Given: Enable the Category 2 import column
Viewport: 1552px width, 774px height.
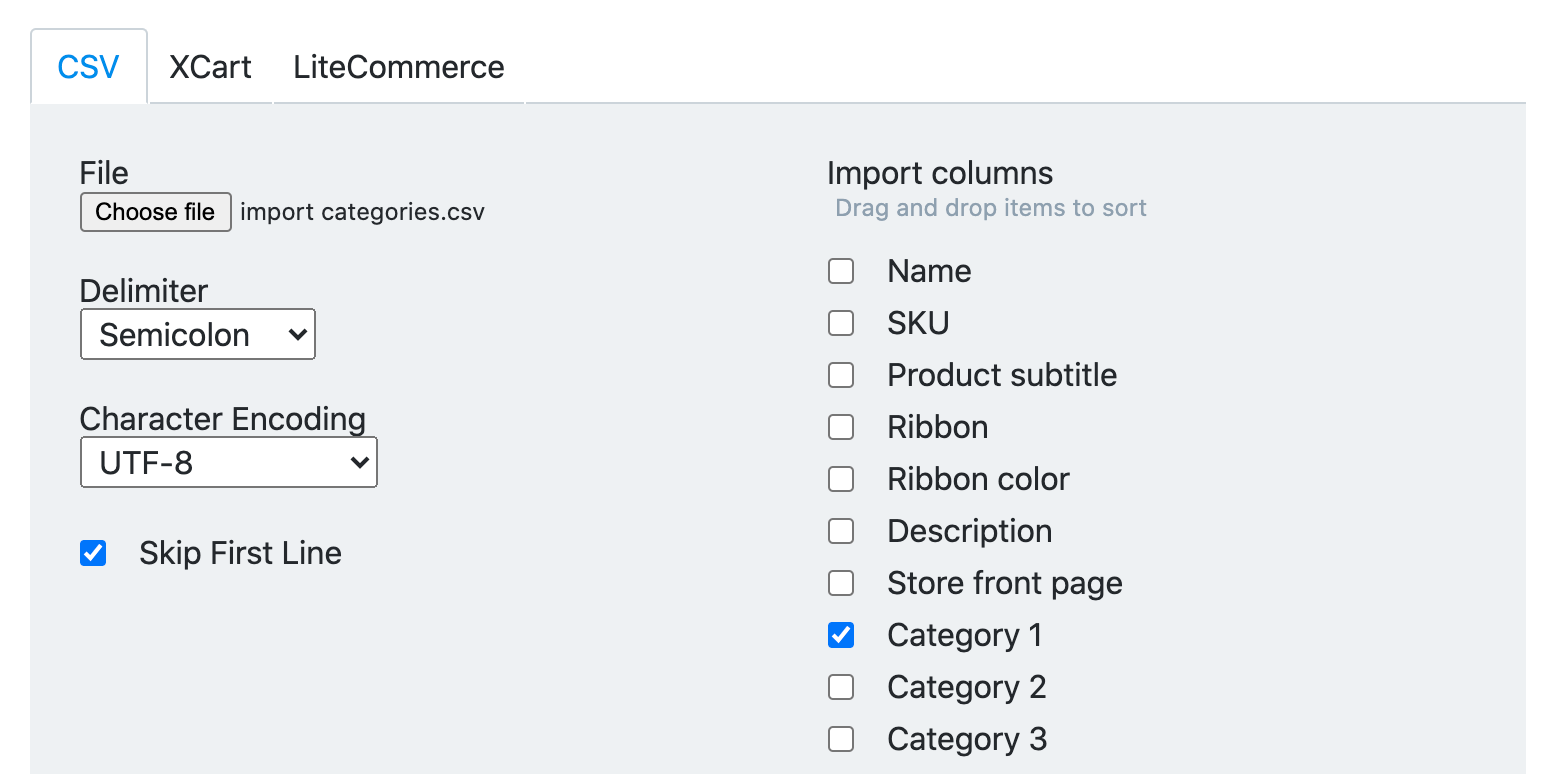Looking at the screenshot, I should [x=840, y=686].
